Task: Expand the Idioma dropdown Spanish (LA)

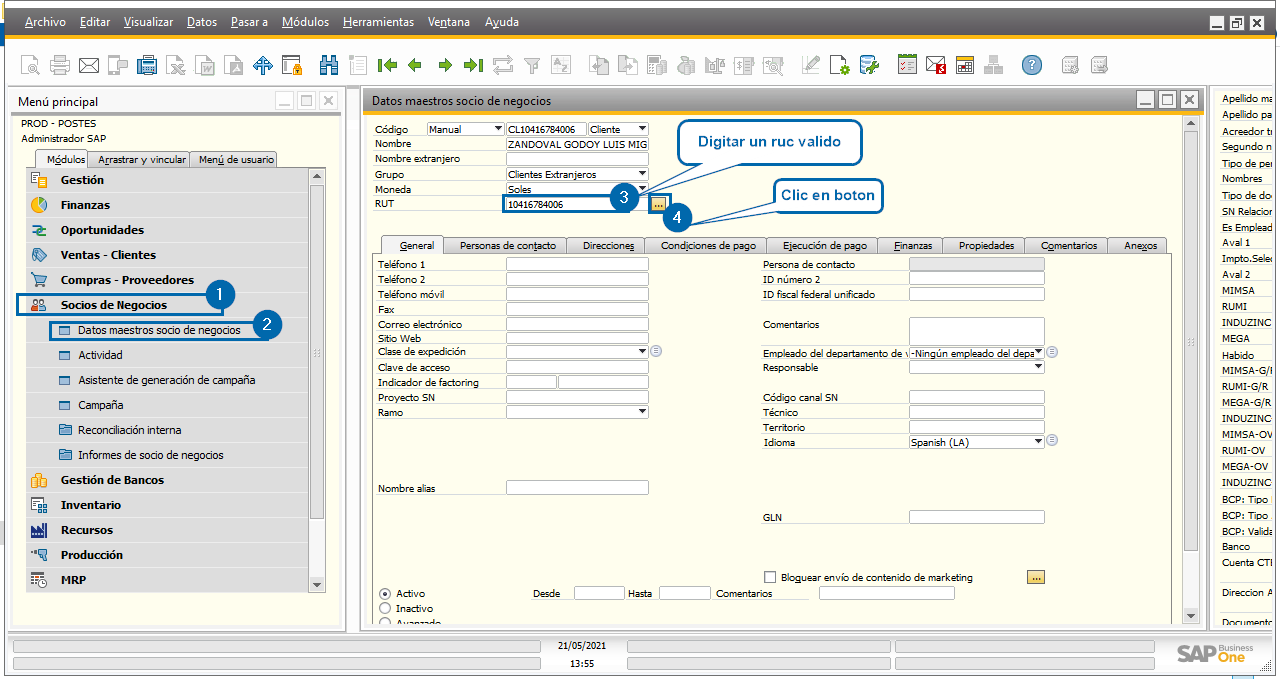Action: point(1038,442)
